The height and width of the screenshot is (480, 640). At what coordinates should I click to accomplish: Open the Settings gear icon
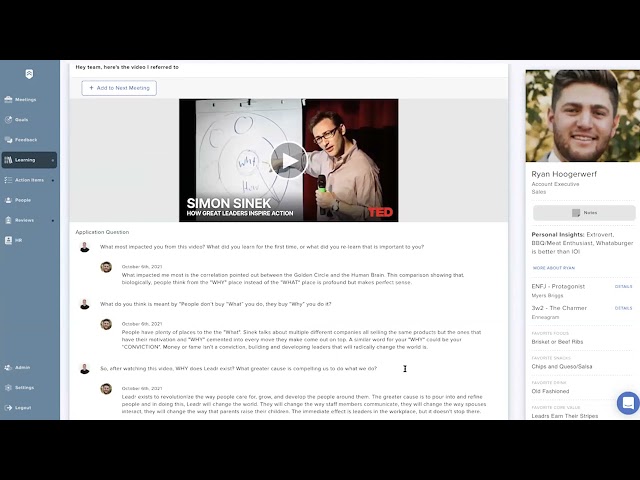pos(8,387)
